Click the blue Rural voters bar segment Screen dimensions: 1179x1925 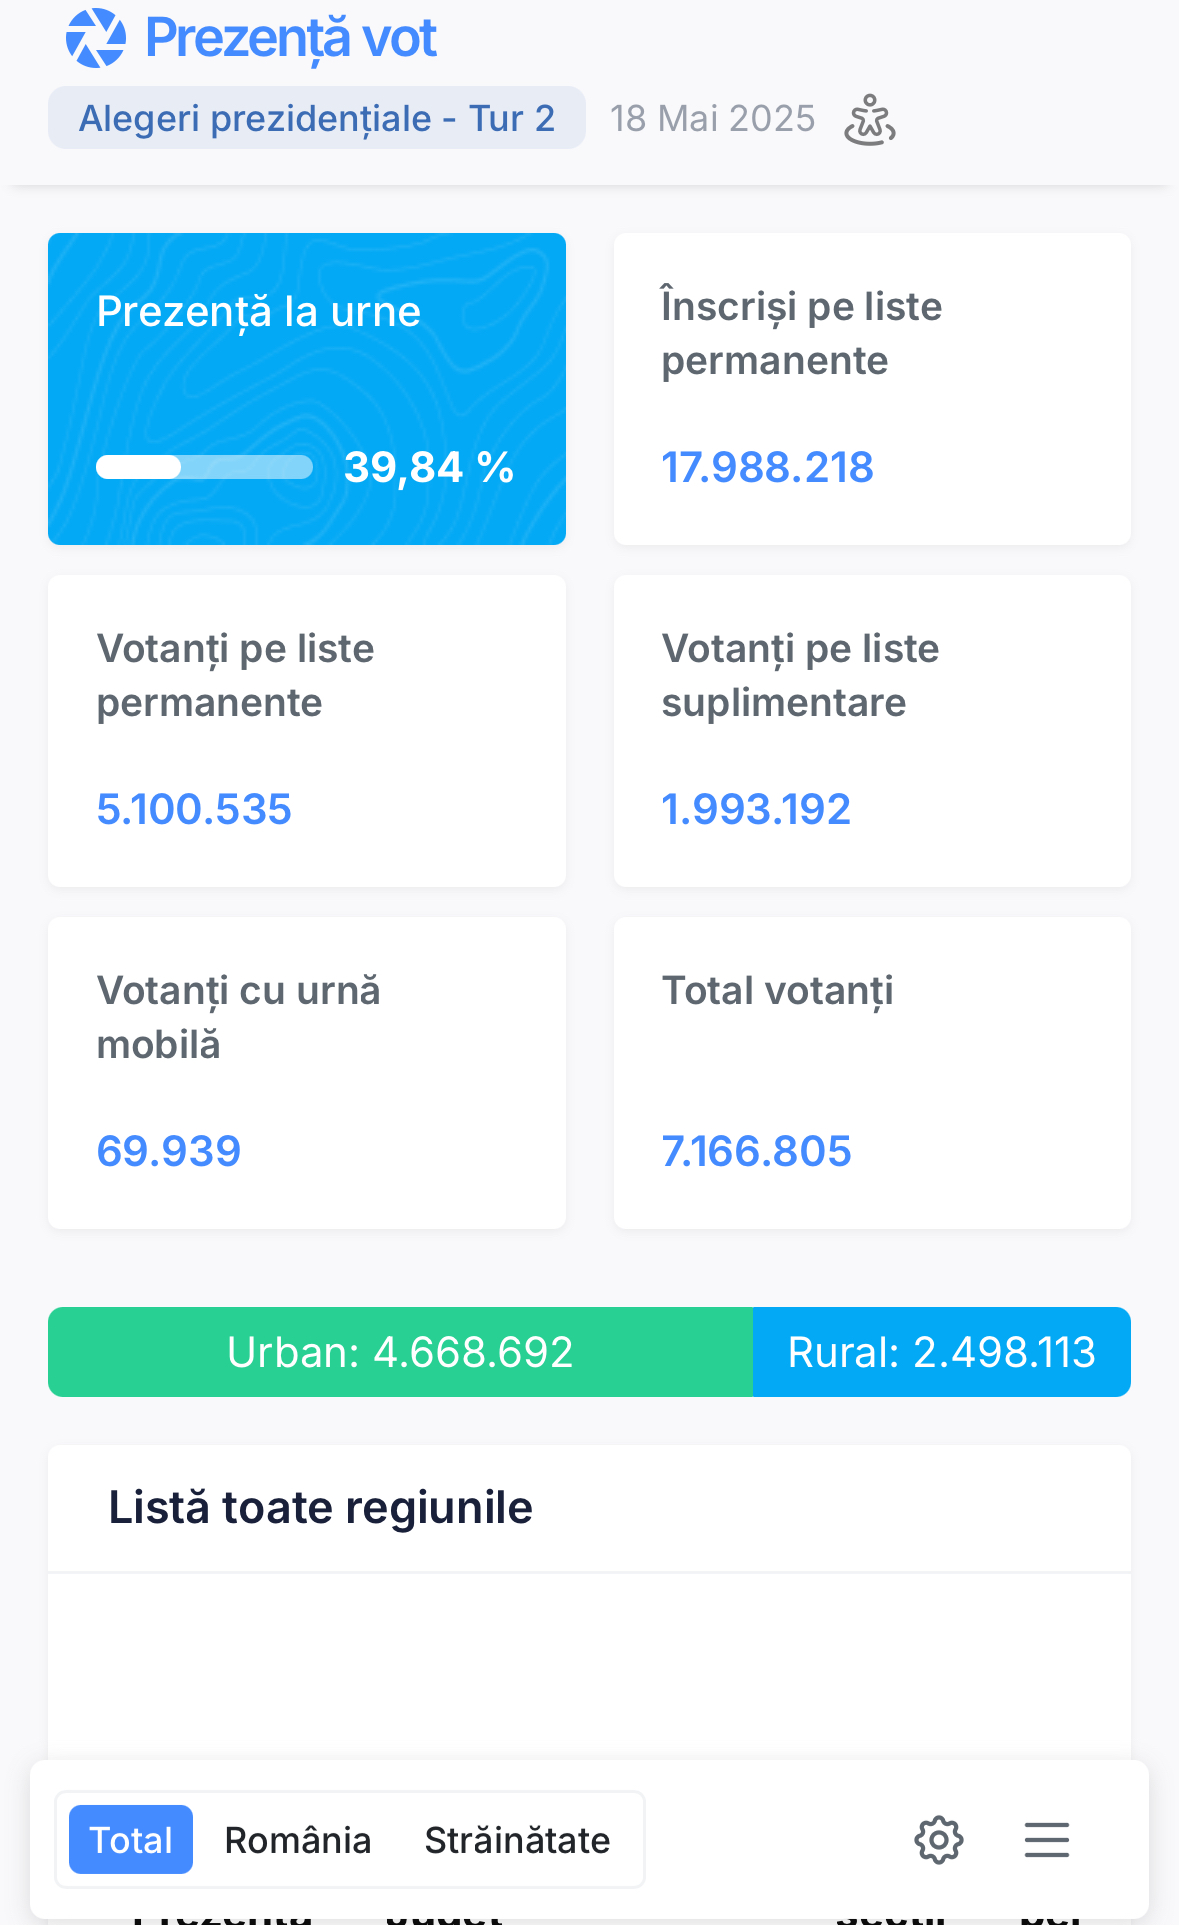pyautogui.click(x=941, y=1352)
